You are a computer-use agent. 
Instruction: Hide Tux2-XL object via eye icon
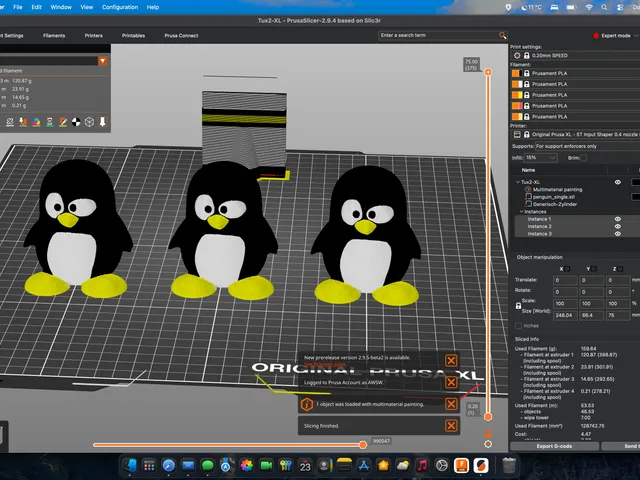[618, 182]
